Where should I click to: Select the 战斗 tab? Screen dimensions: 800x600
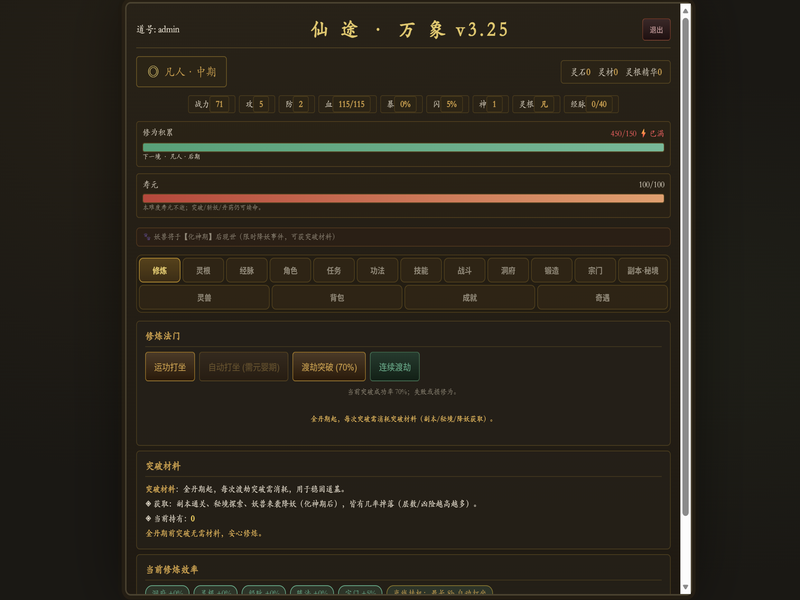tap(464, 270)
